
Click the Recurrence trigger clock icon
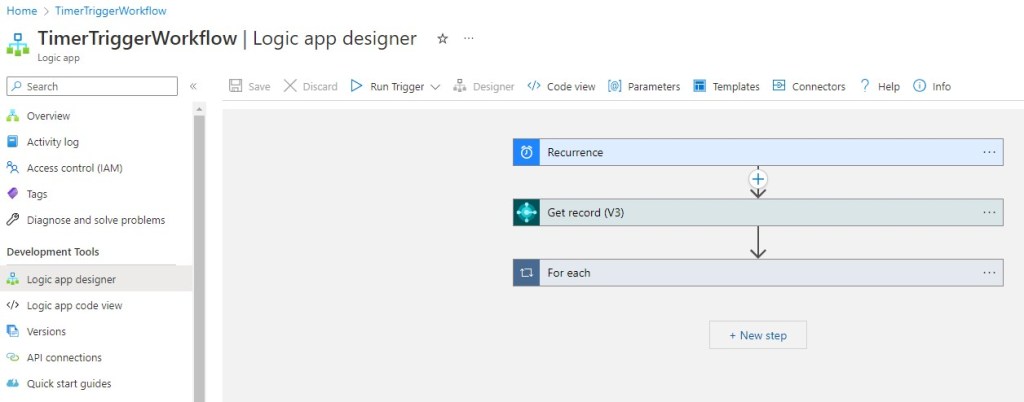pos(526,152)
